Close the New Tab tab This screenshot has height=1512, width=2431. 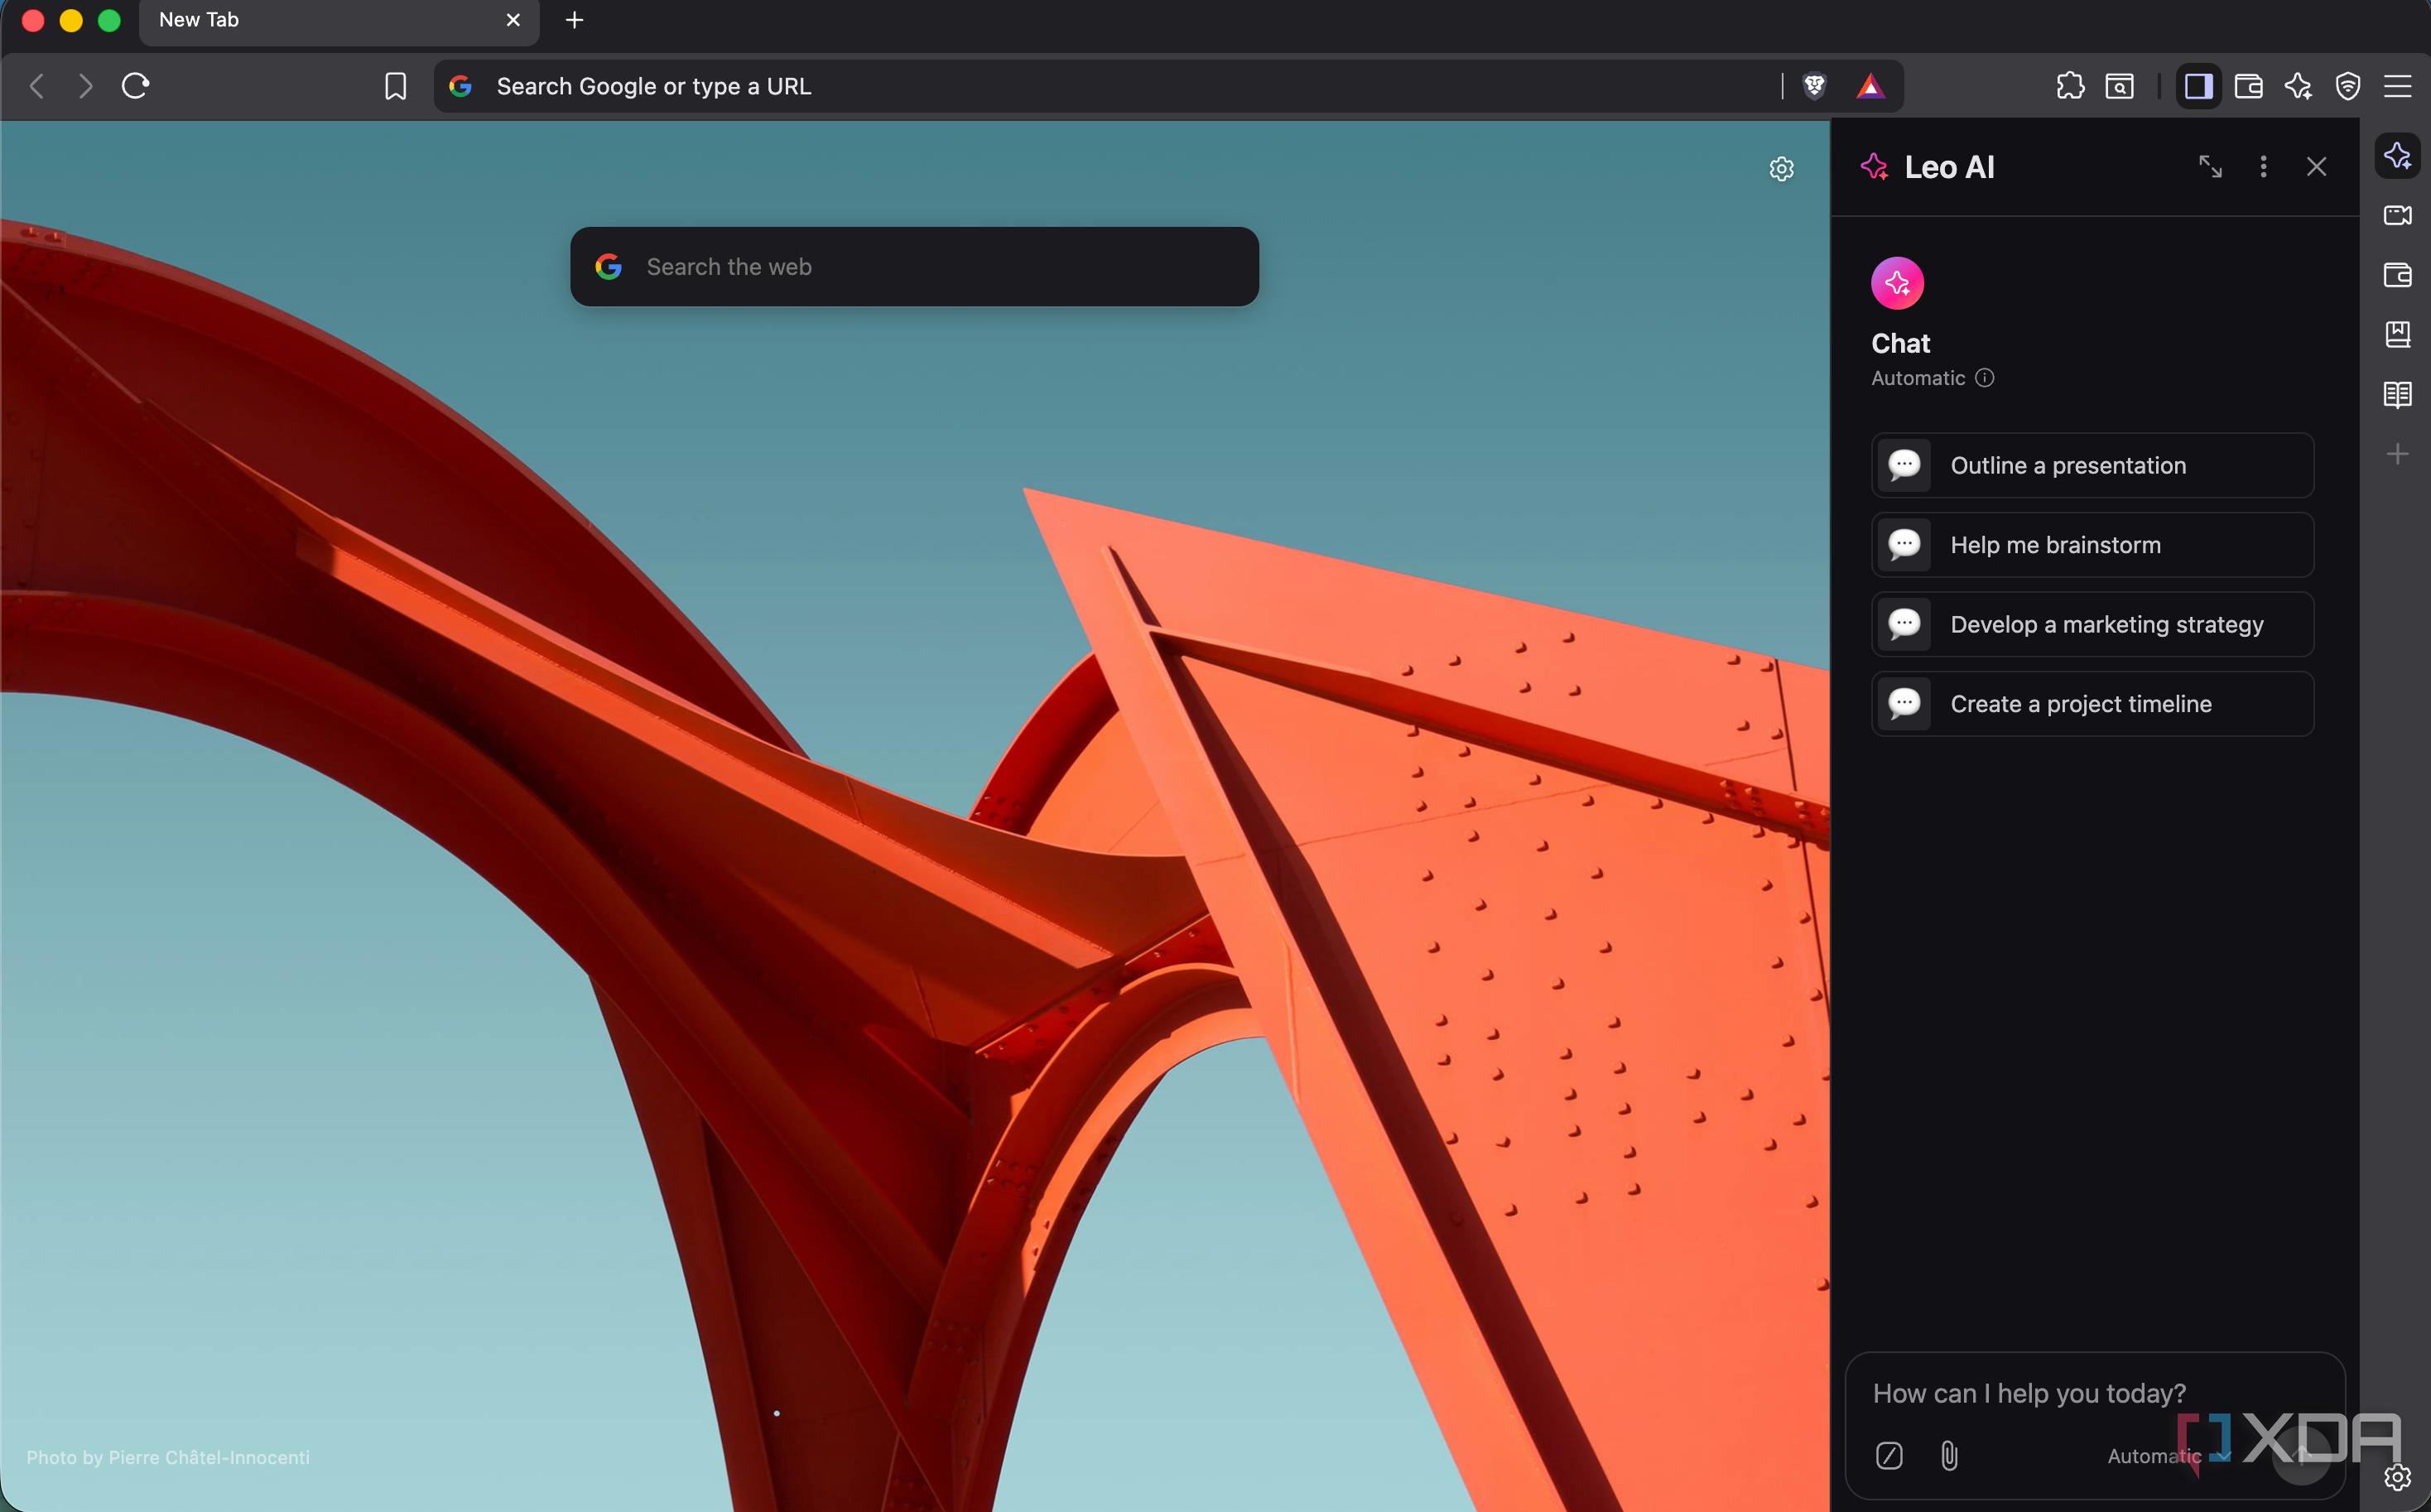[x=513, y=20]
